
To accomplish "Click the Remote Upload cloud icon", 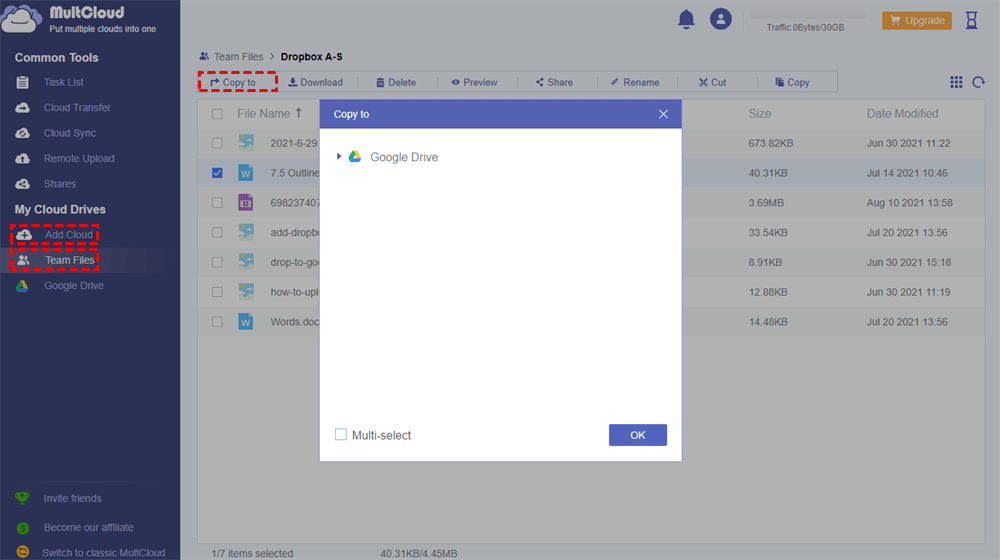I will 22,159.
